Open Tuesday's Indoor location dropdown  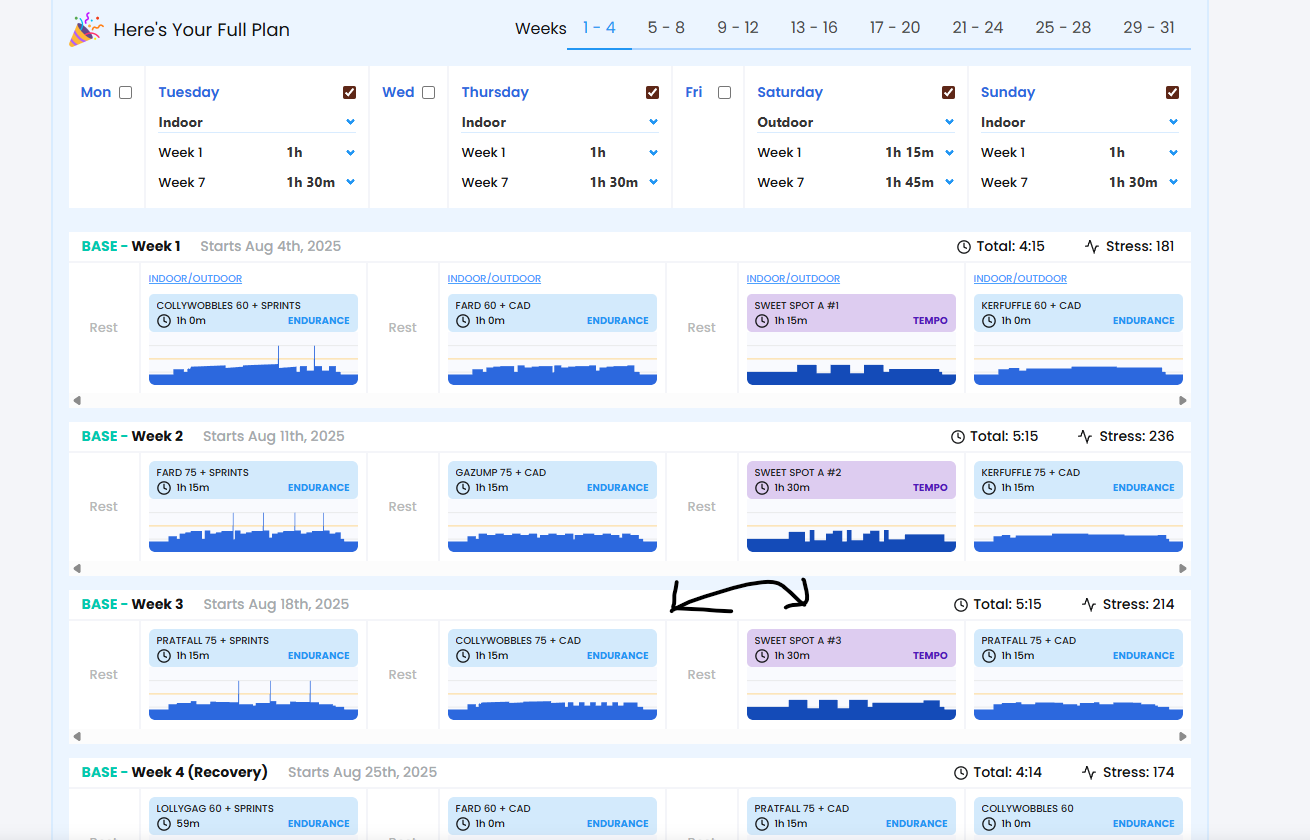click(257, 122)
